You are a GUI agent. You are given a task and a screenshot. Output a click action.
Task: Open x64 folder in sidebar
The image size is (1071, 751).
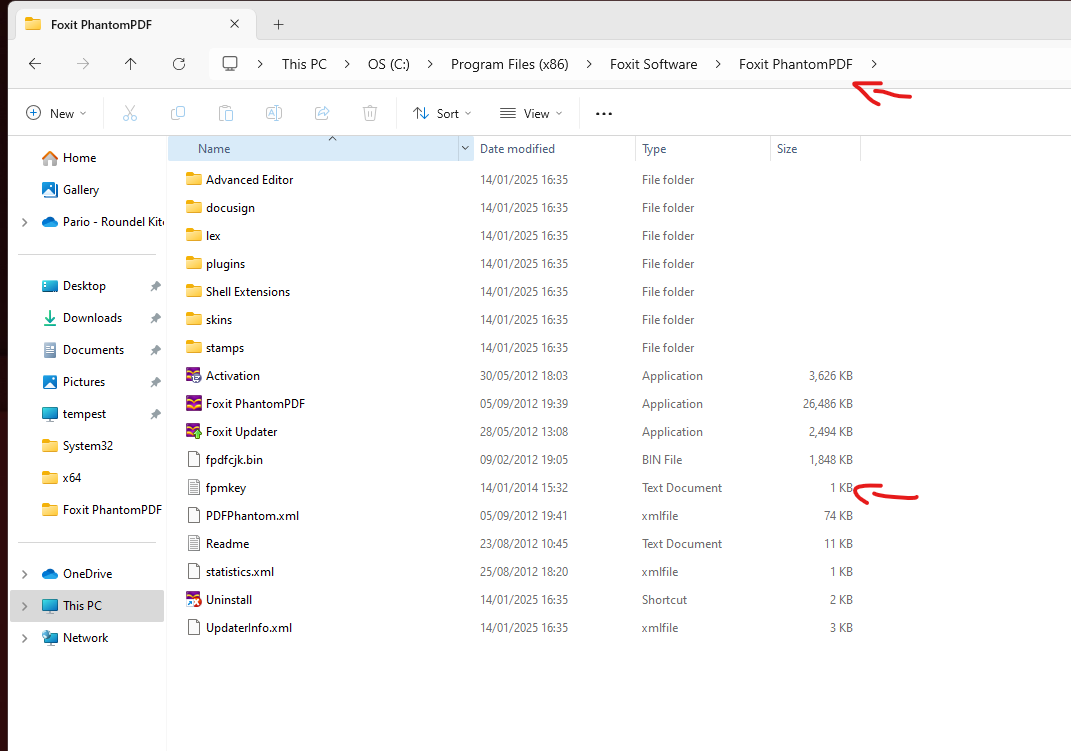[61, 478]
